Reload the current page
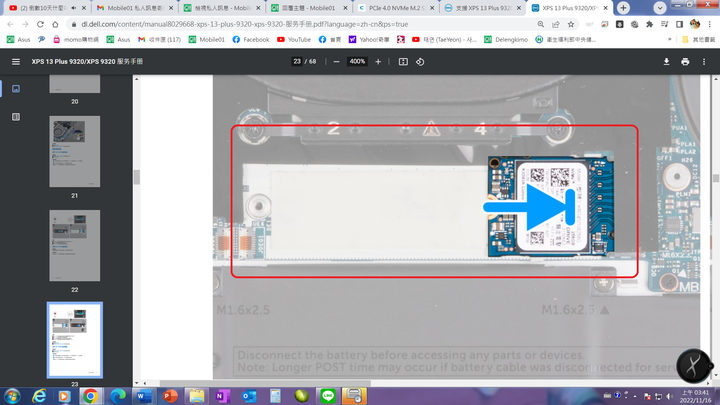 40,24
